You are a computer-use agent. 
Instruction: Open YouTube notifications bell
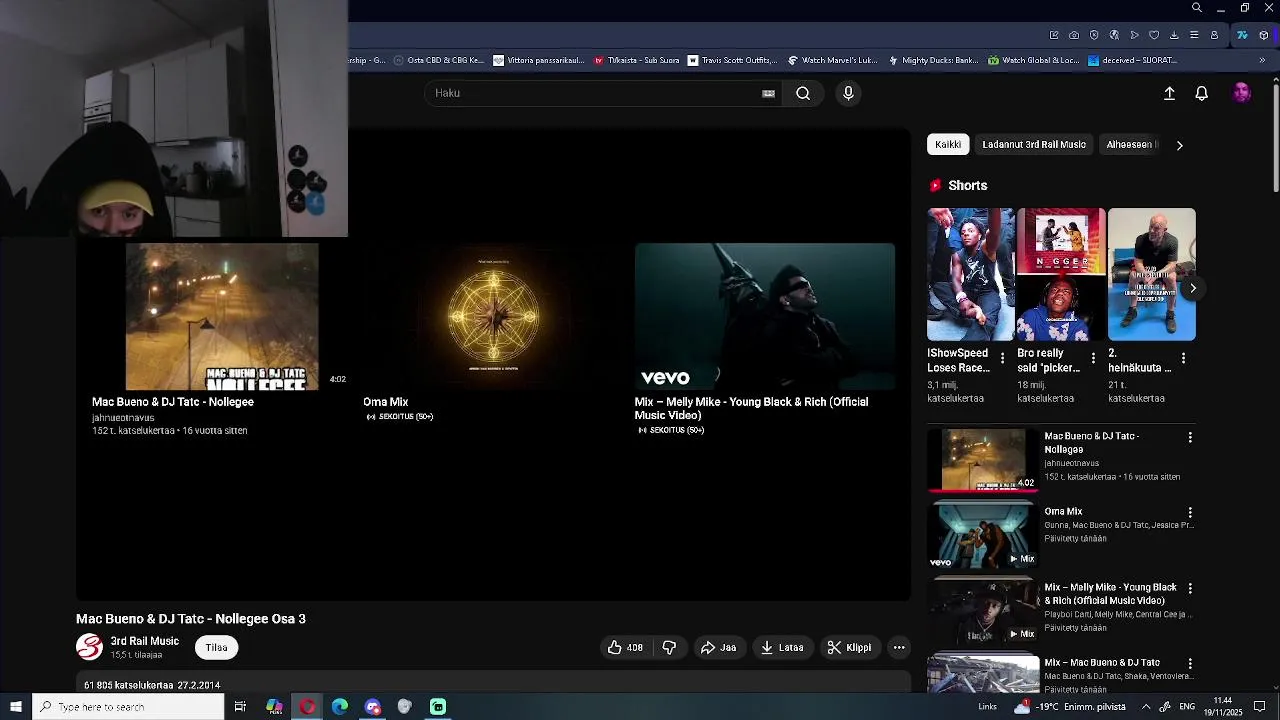(x=1202, y=93)
